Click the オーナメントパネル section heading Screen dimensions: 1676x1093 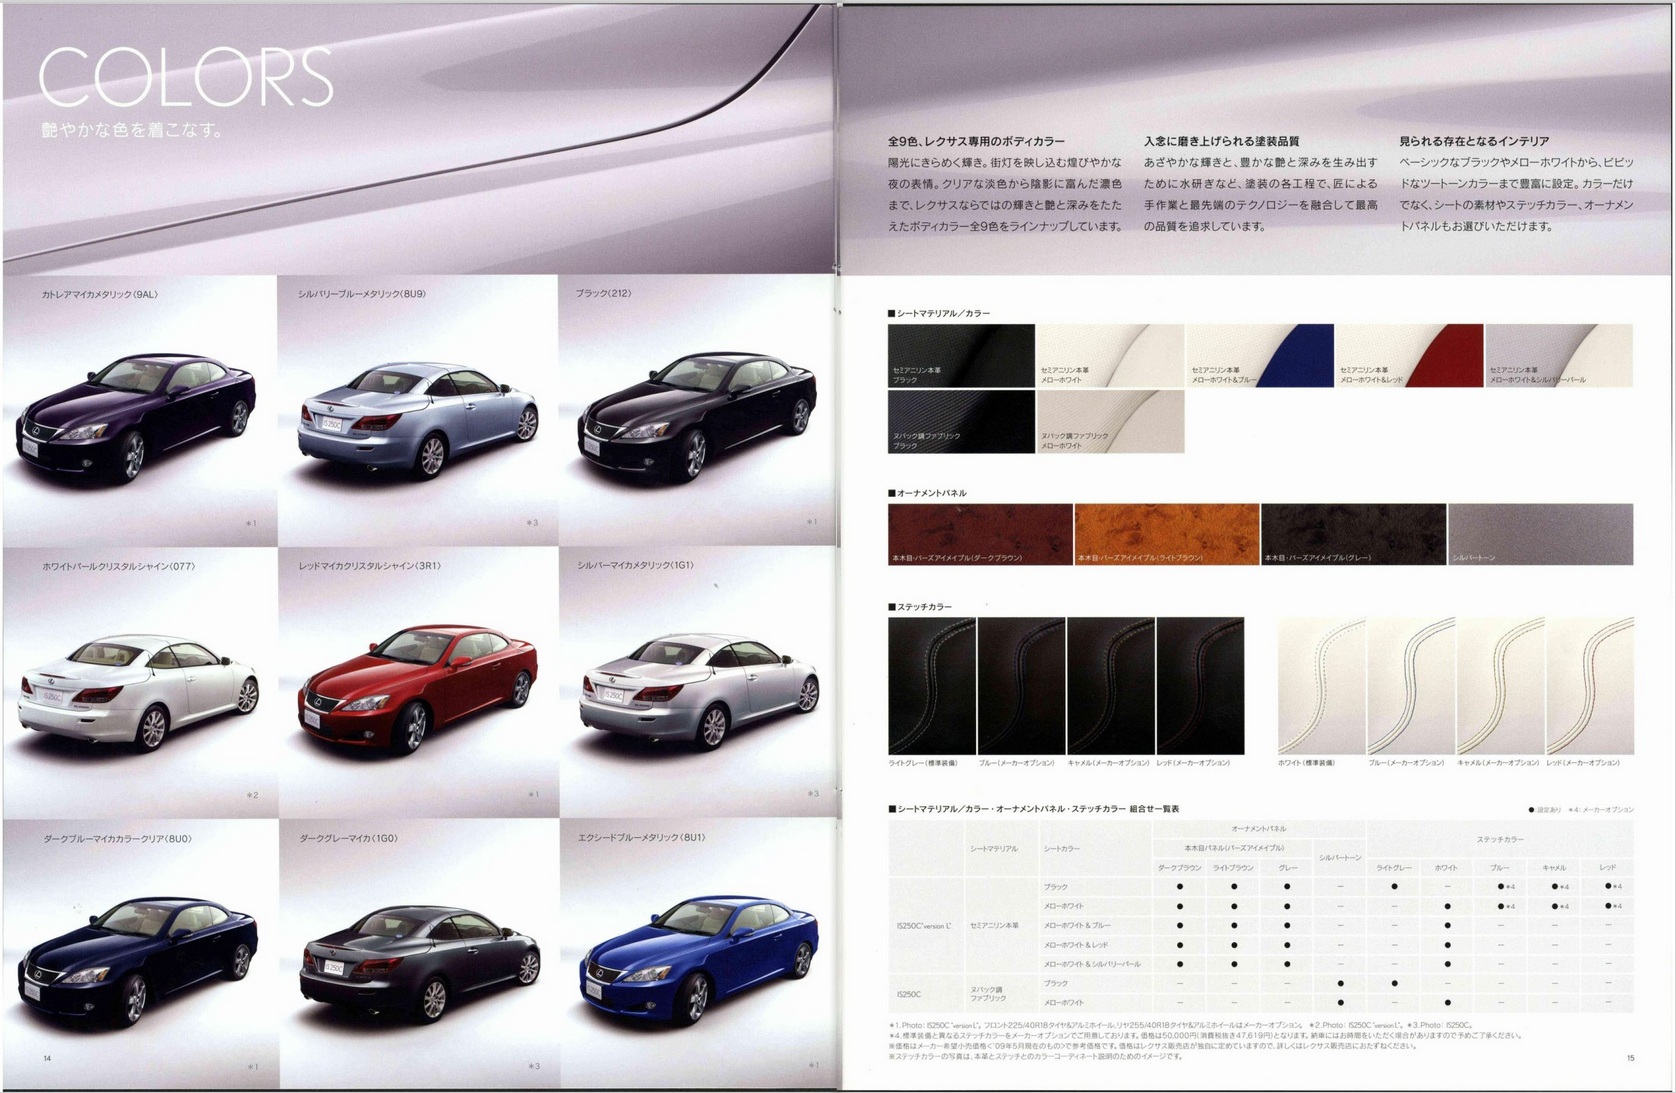point(928,493)
